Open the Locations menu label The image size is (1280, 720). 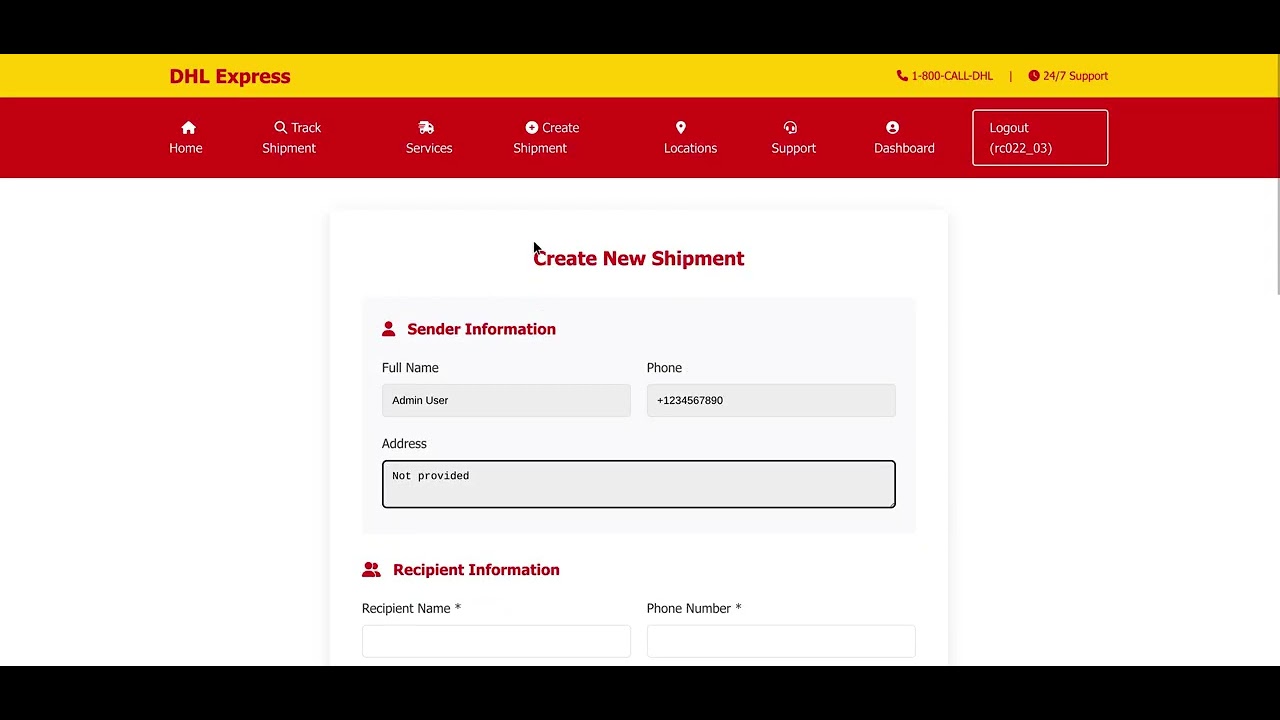point(691,148)
